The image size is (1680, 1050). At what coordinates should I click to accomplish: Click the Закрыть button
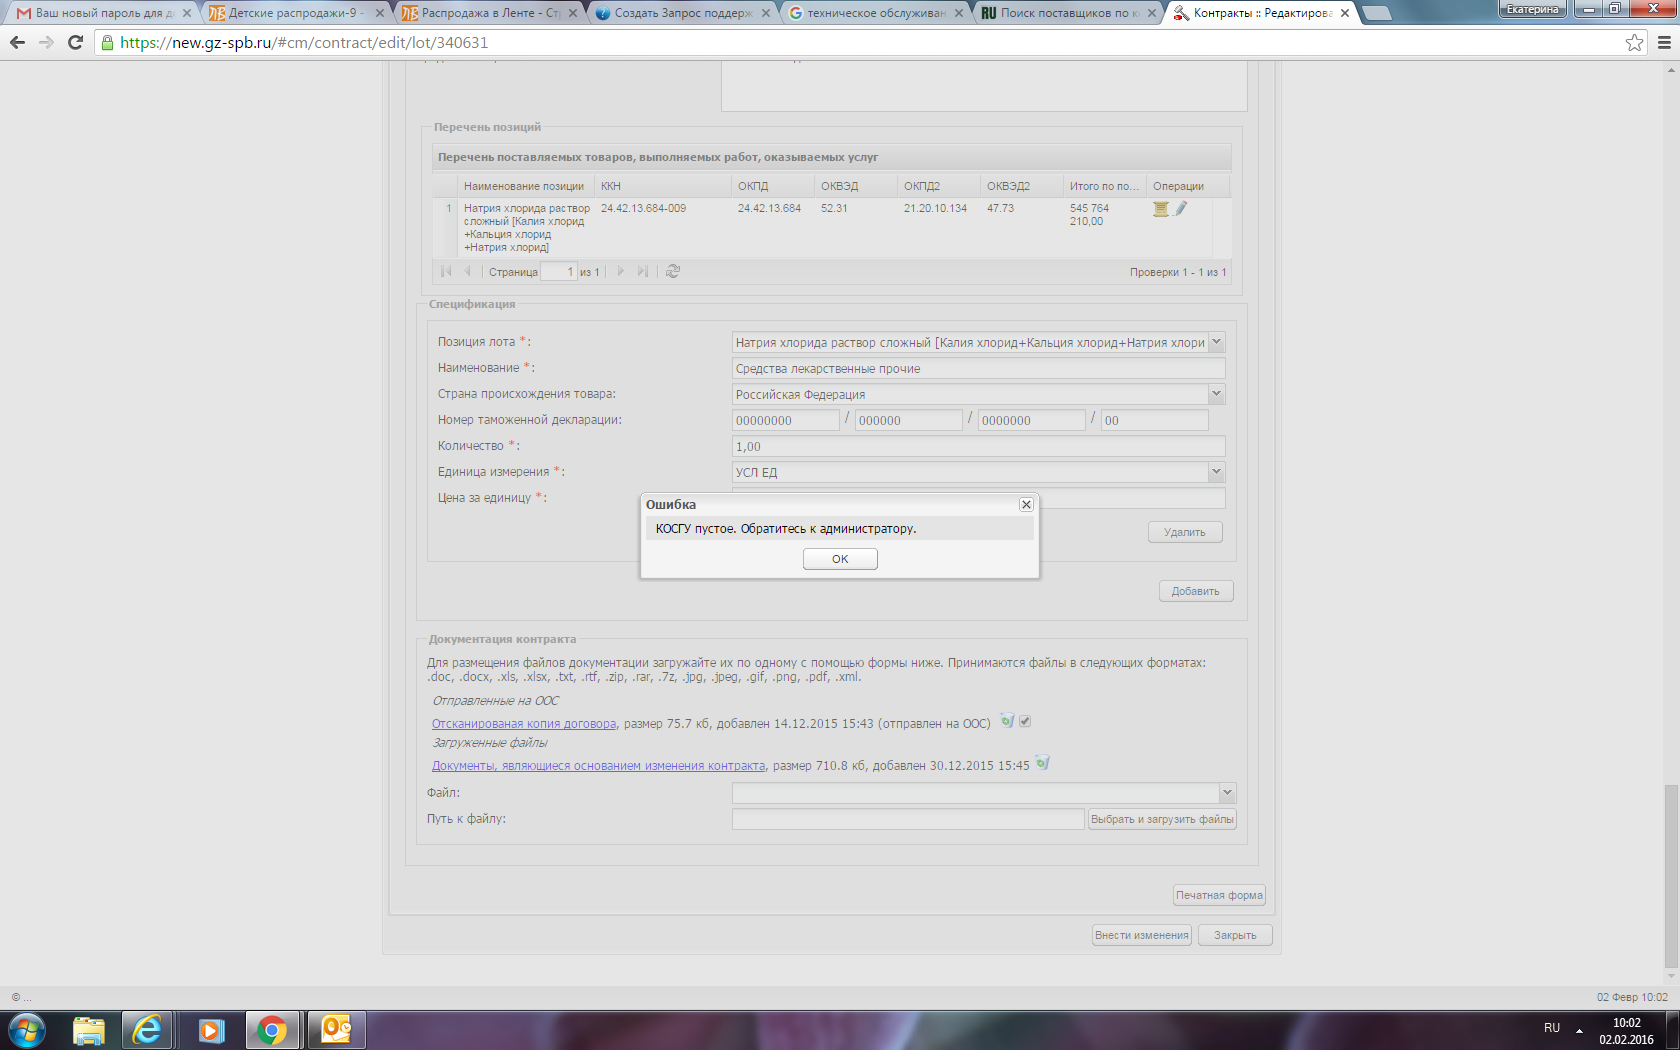coord(1235,935)
